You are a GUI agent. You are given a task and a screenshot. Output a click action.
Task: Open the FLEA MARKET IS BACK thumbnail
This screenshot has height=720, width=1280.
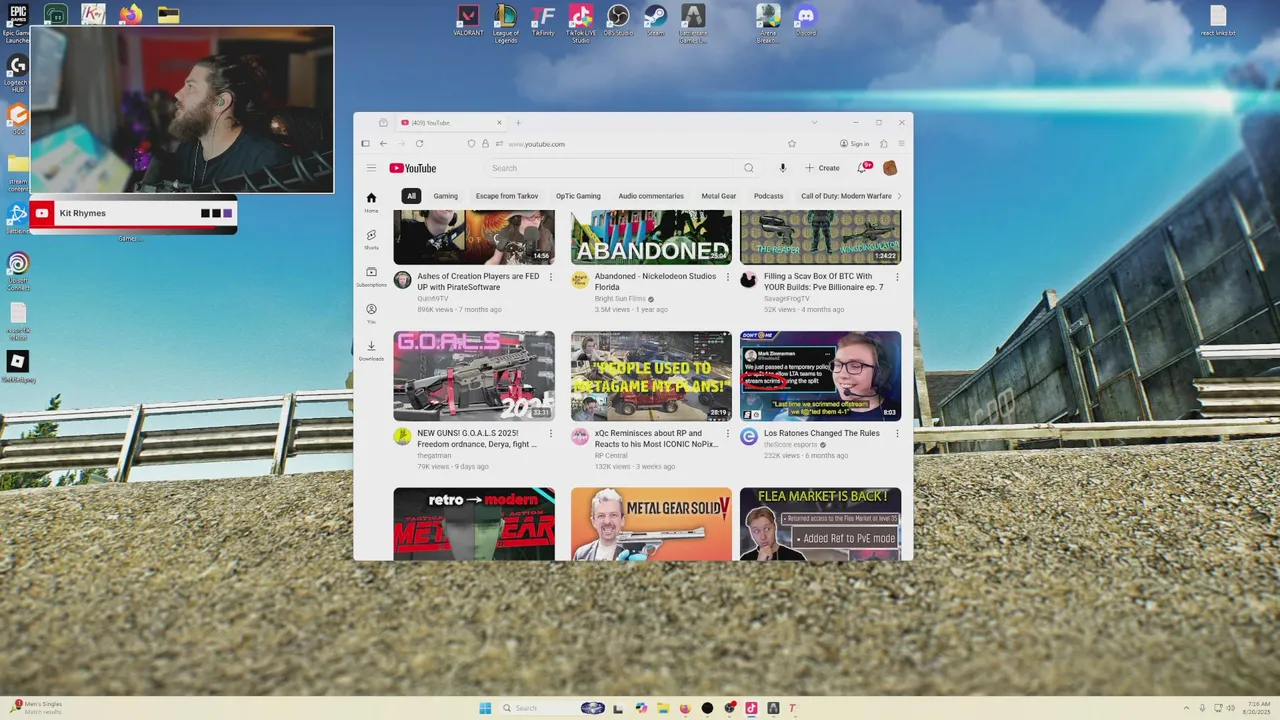pyautogui.click(x=820, y=524)
